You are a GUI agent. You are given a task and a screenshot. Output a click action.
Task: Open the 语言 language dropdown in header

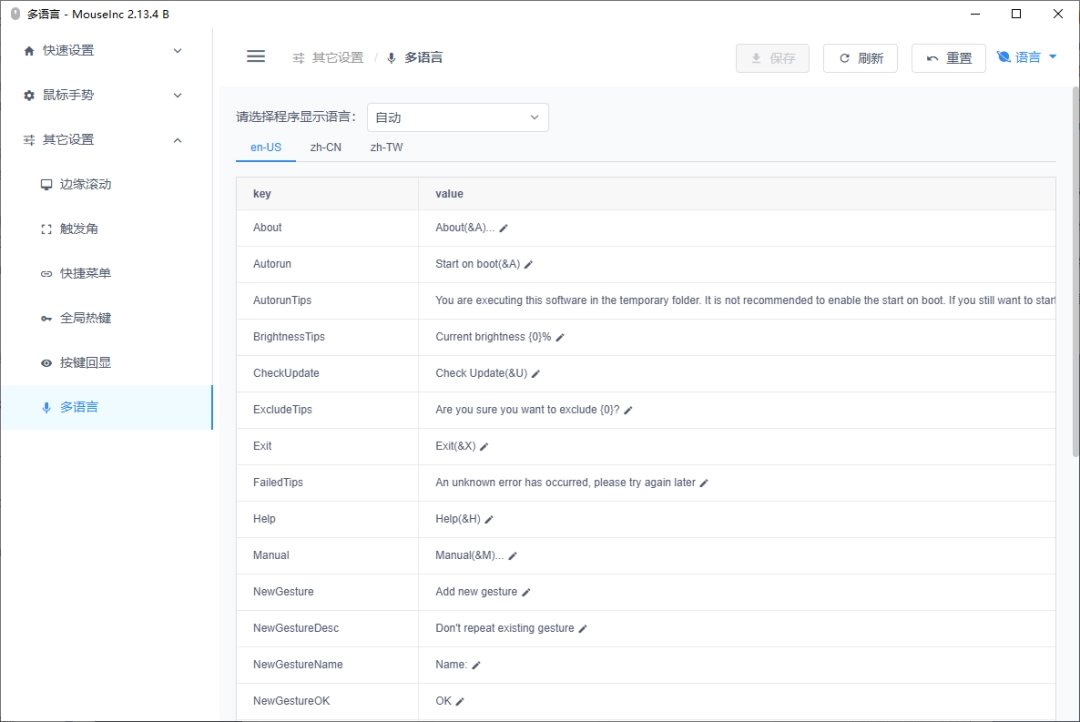coord(1027,58)
